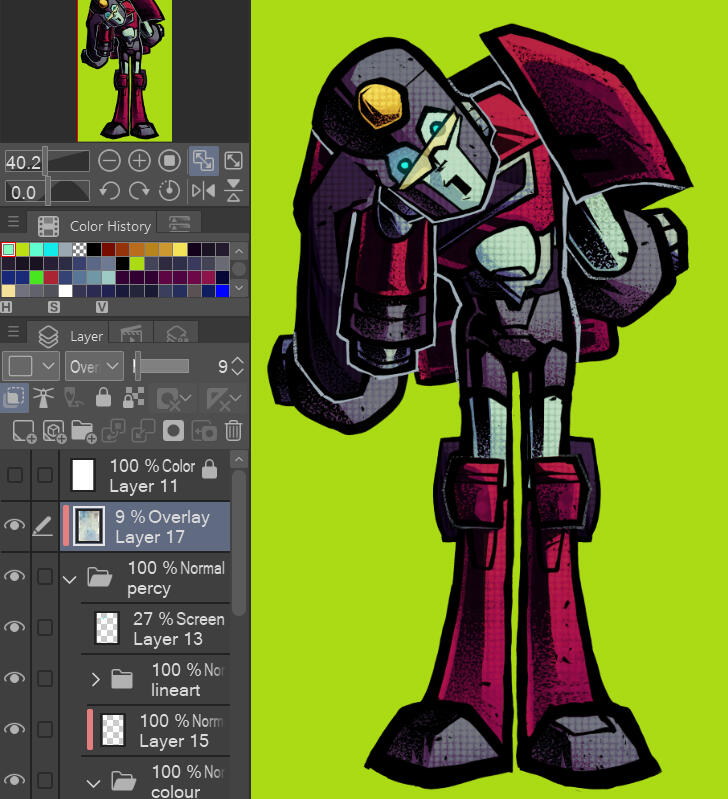Toggle the fit to navigator icon
This screenshot has width=728, height=799.
(x=203, y=161)
